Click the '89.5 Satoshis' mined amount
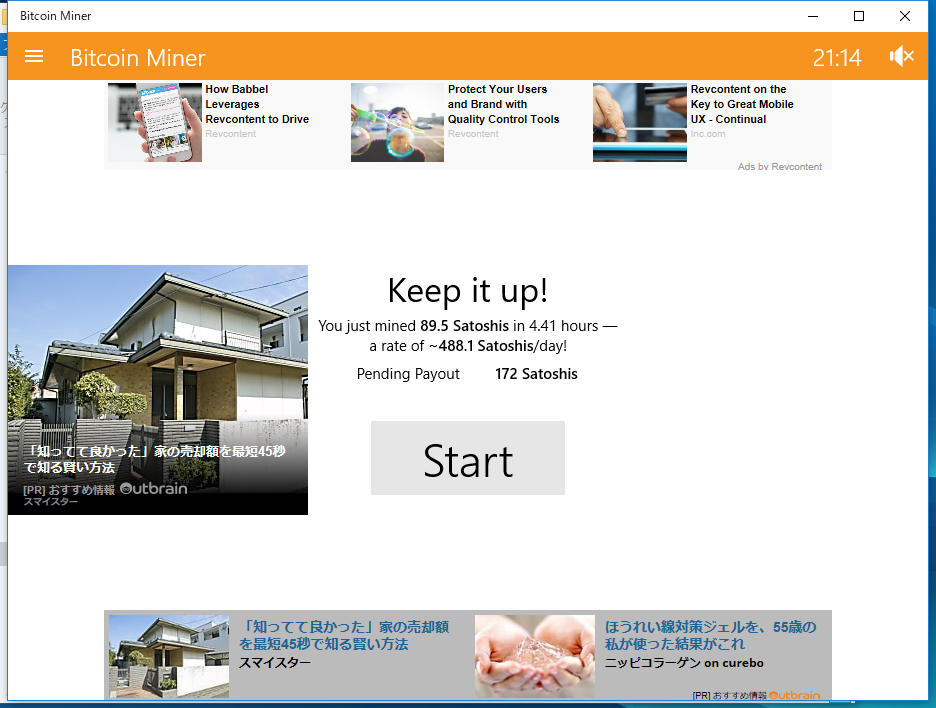Screen dimensions: 936x708 pyautogui.click(x=464, y=326)
